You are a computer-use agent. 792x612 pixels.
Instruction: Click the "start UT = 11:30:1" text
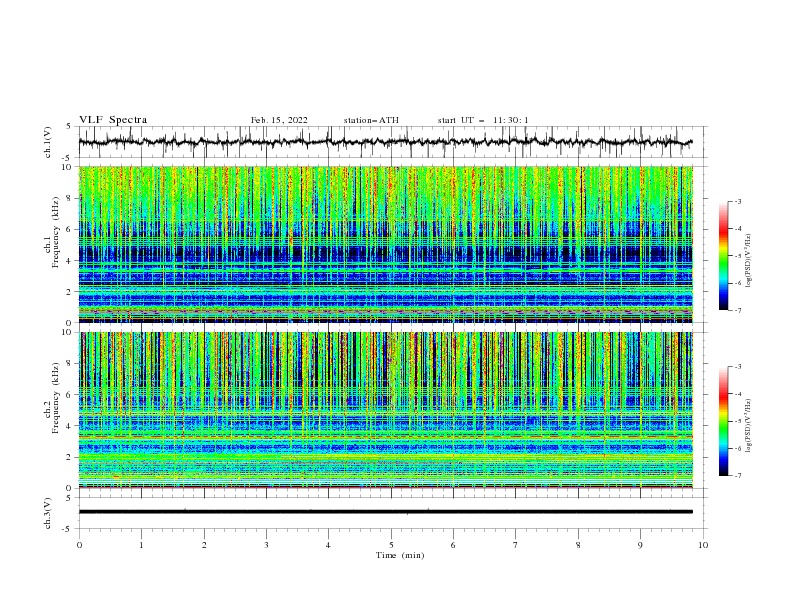(483, 120)
